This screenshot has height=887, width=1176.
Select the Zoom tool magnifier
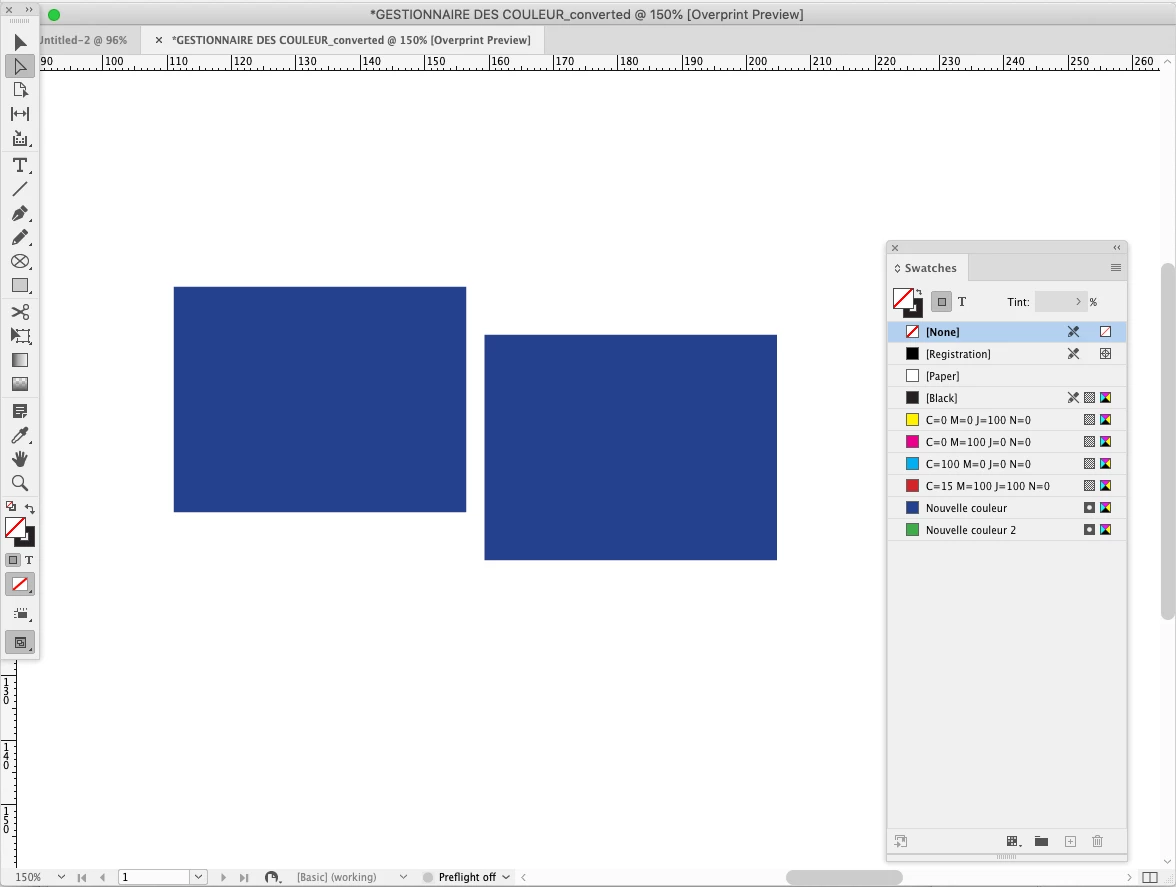pyautogui.click(x=20, y=483)
